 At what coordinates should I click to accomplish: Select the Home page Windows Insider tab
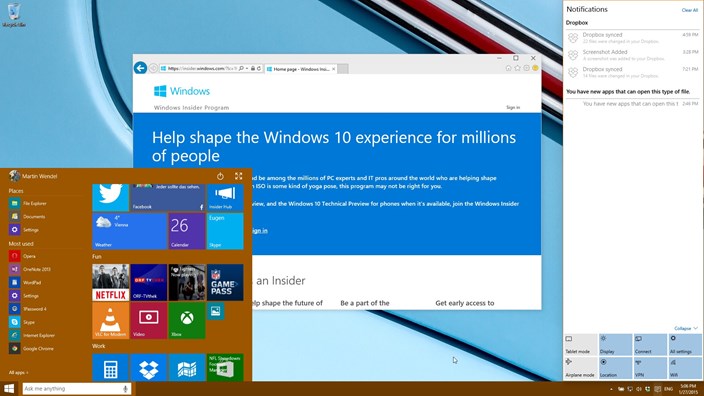click(x=300, y=69)
